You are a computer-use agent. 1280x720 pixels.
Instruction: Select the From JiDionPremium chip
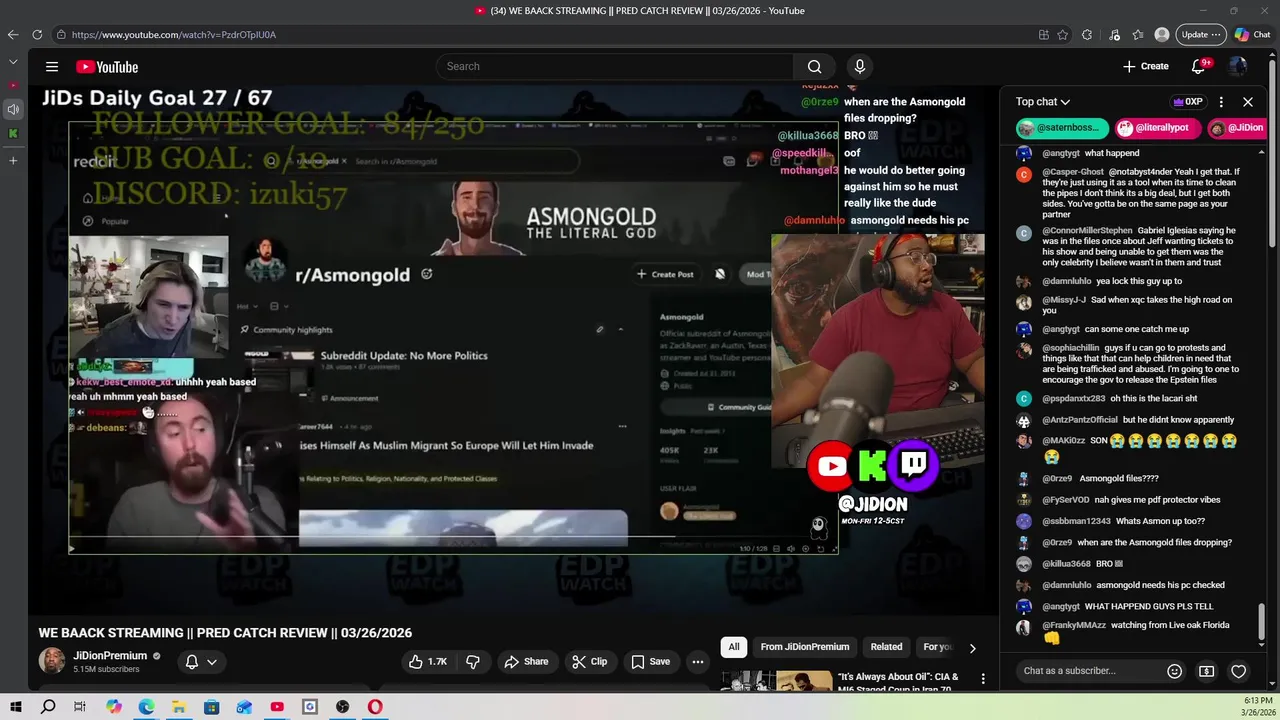(804, 647)
